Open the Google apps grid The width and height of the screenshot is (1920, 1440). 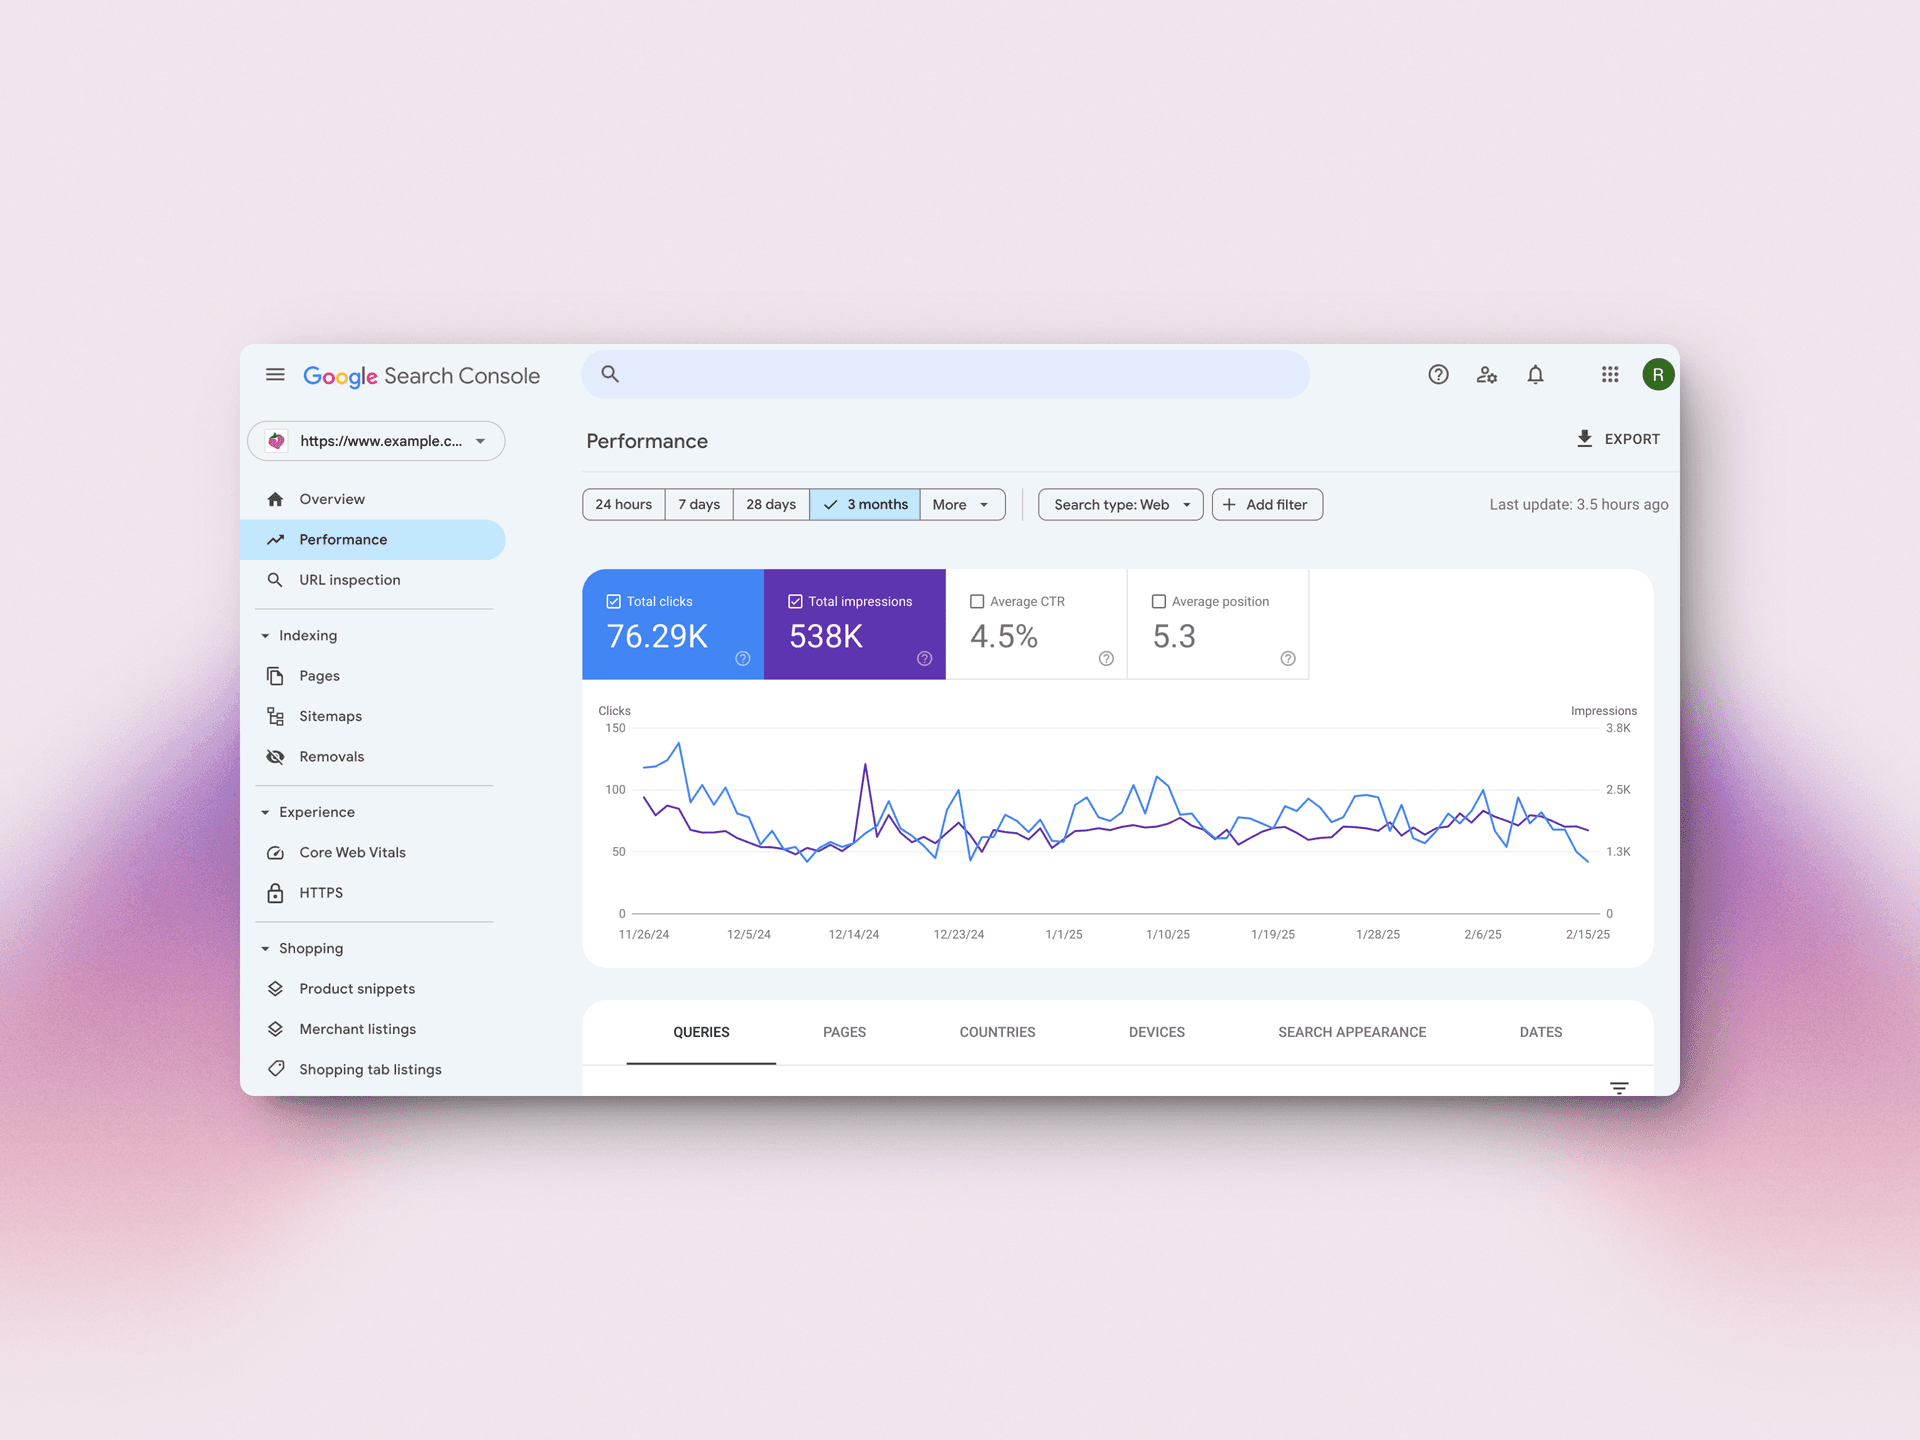point(1610,375)
